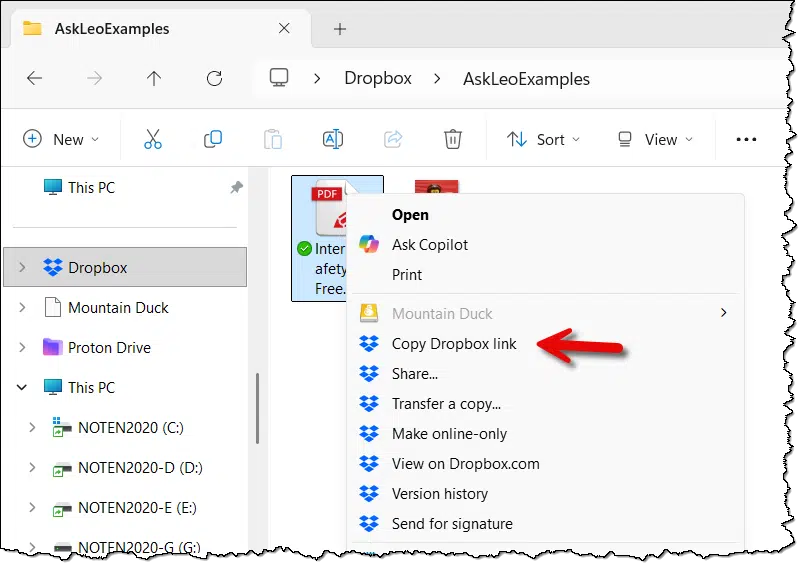Click the Copy icon in toolbar
Screen dimensions: 804x569
(x=213, y=140)
